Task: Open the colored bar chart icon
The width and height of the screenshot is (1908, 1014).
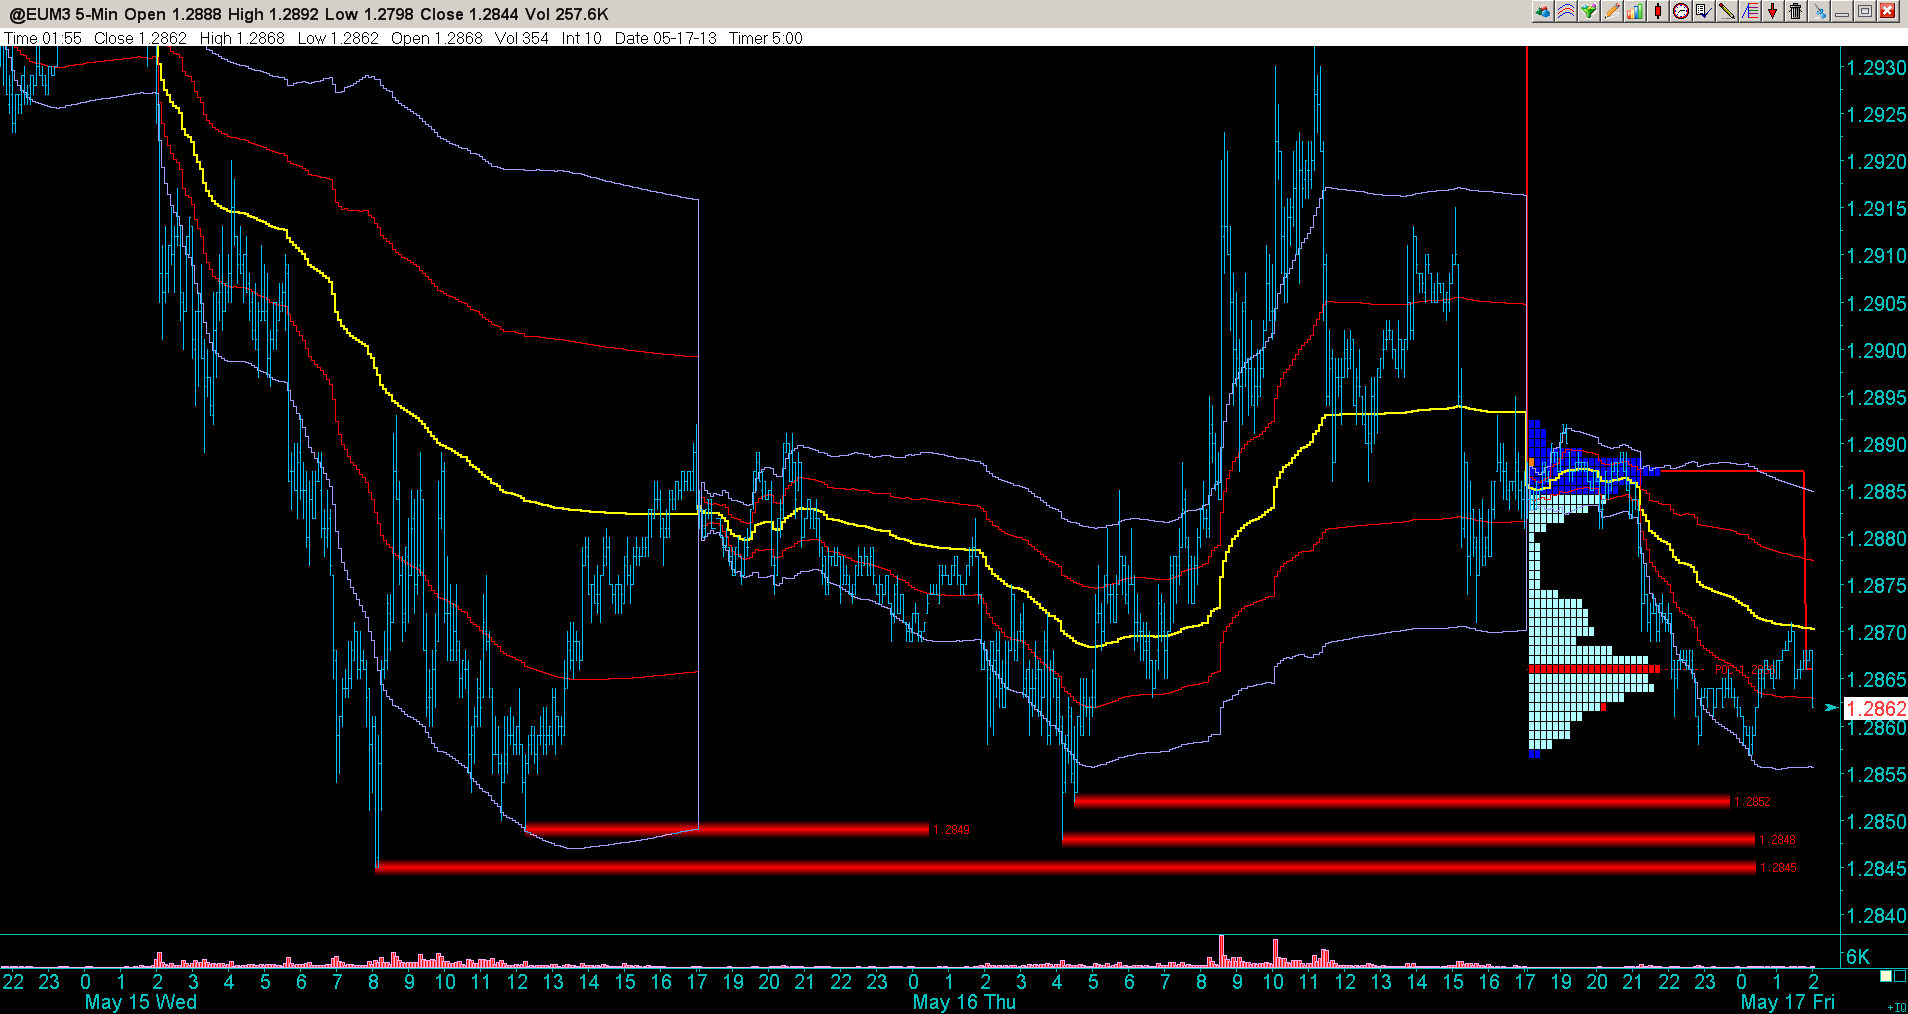Action: 1635,11
